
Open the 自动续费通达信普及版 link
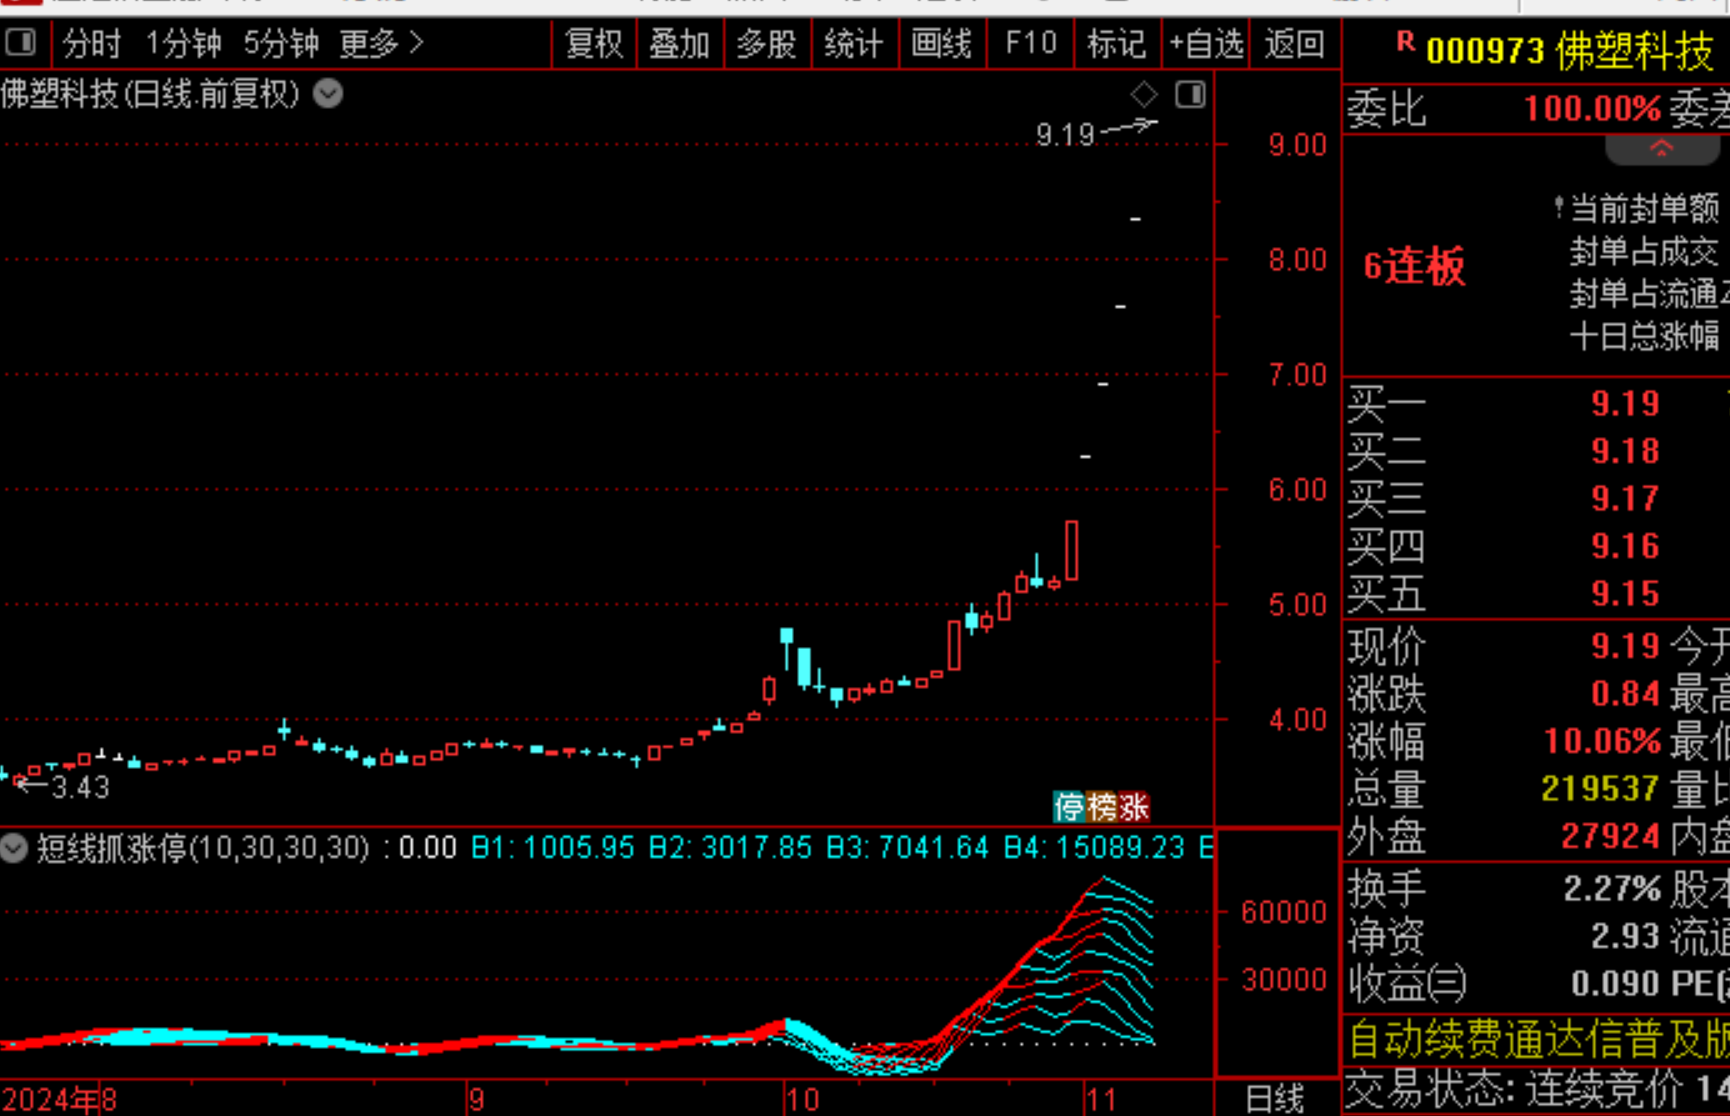1531,1042
